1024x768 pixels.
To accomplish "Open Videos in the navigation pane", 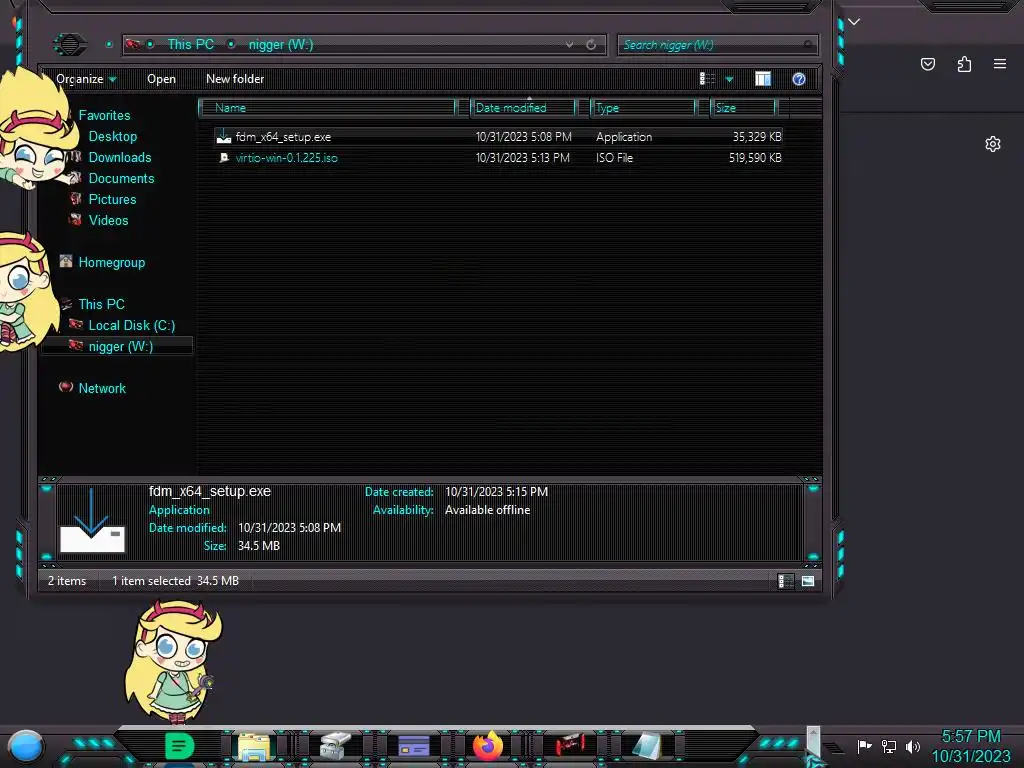I will 108,220.
